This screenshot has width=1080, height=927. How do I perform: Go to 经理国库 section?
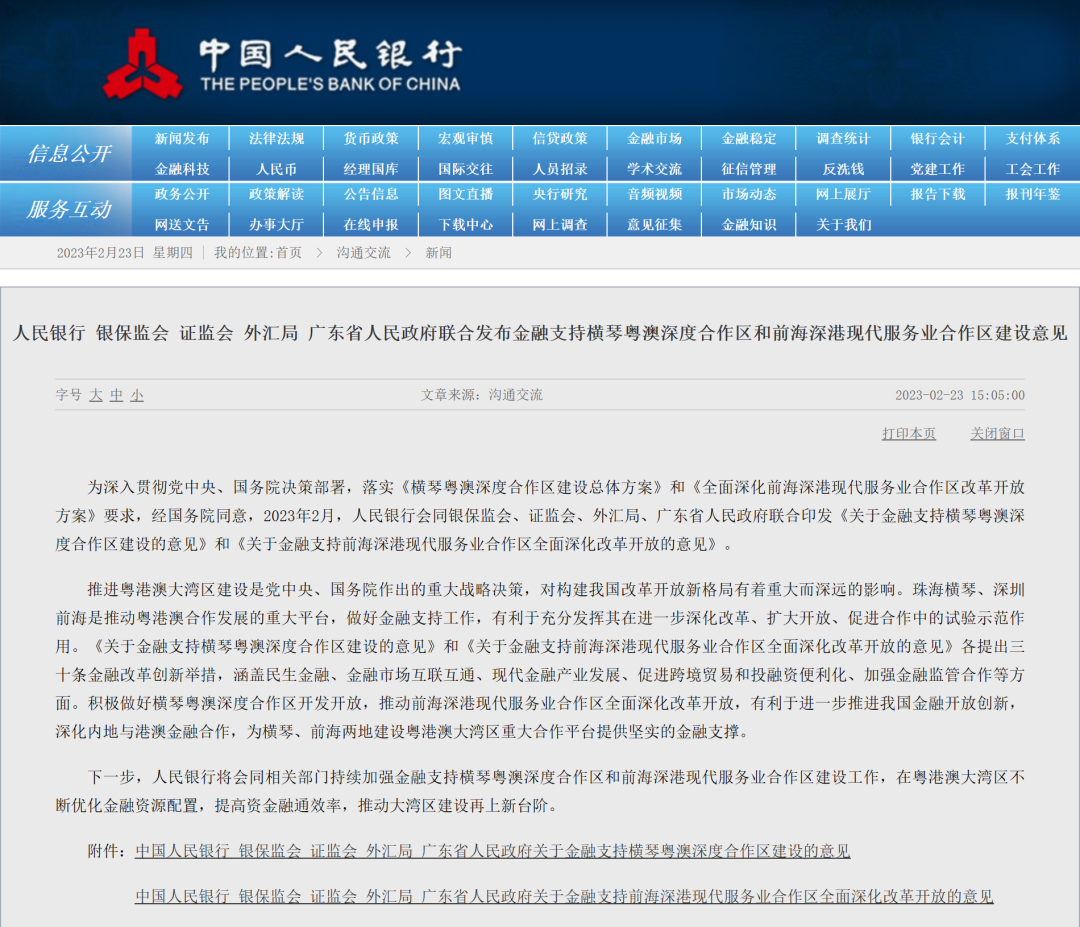[x=371, y=169]
